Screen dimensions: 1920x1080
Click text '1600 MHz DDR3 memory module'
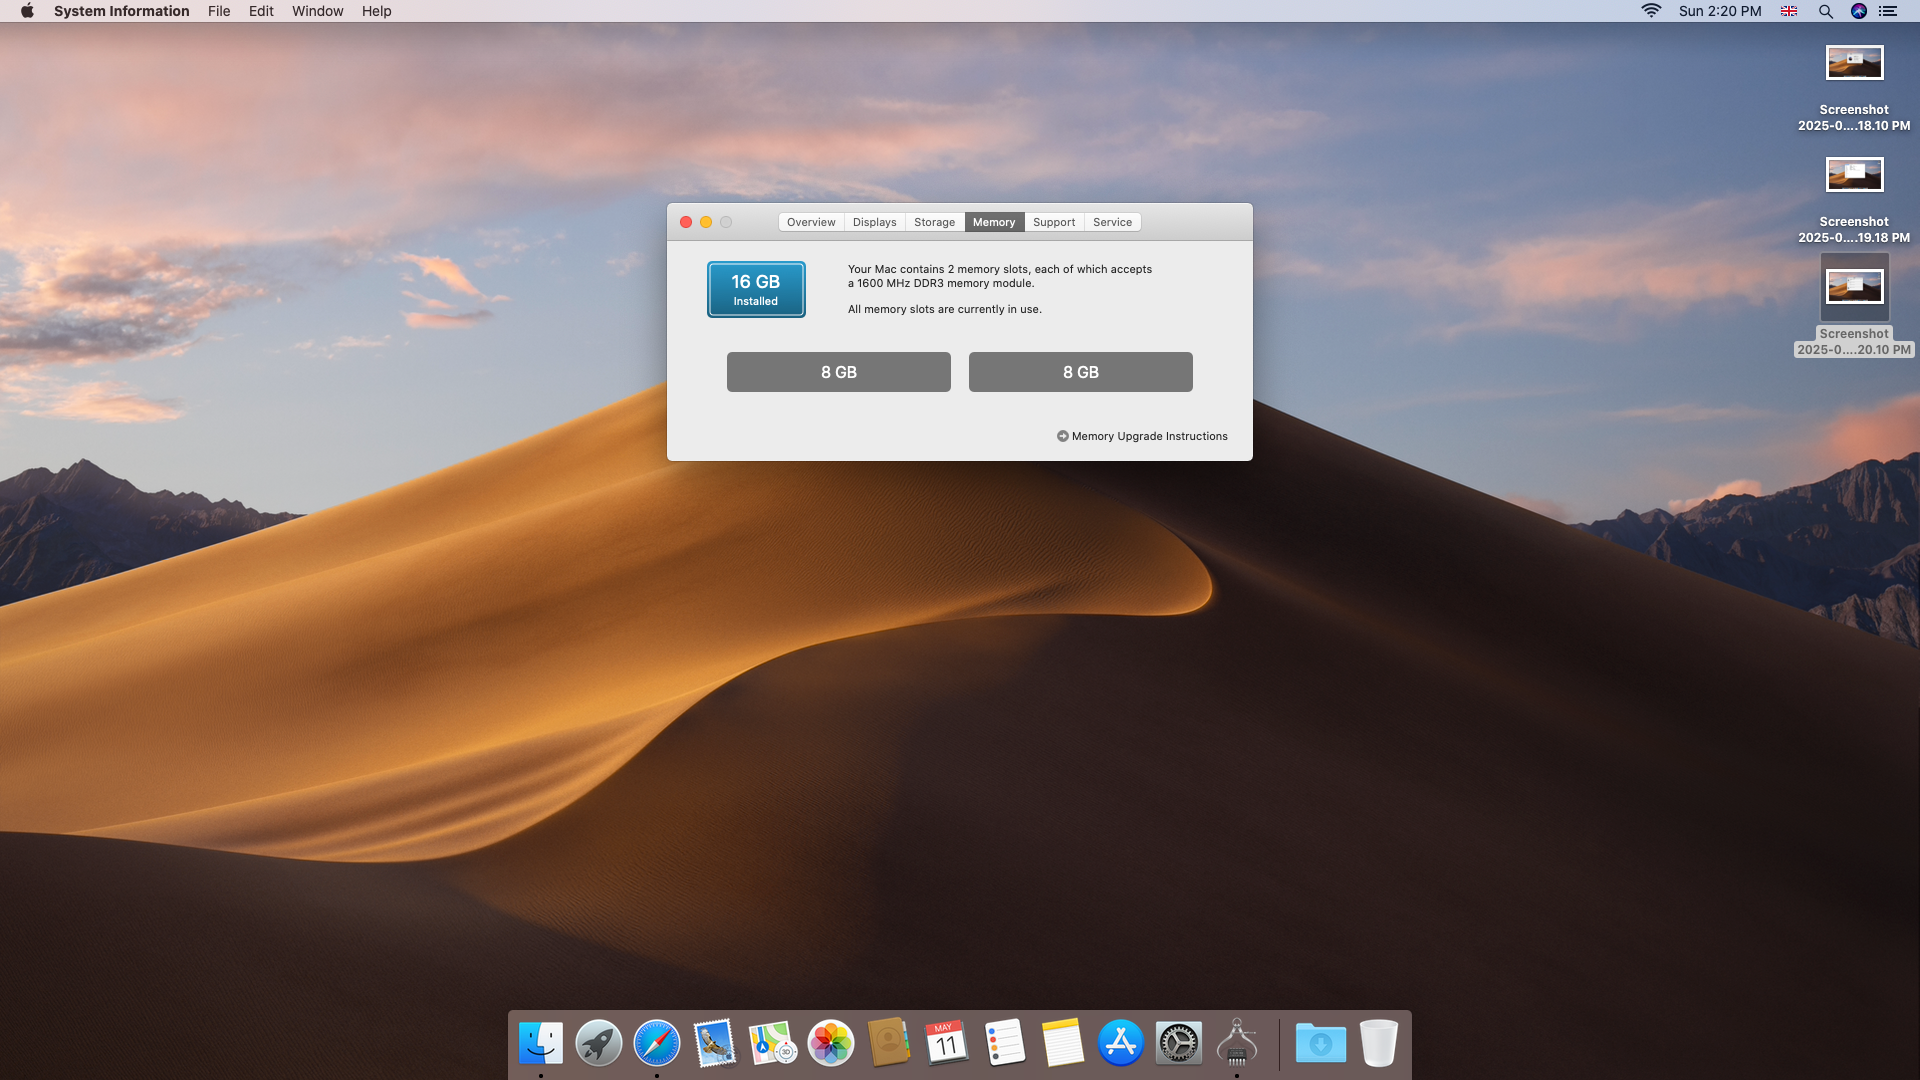click(x=944, y=283)
